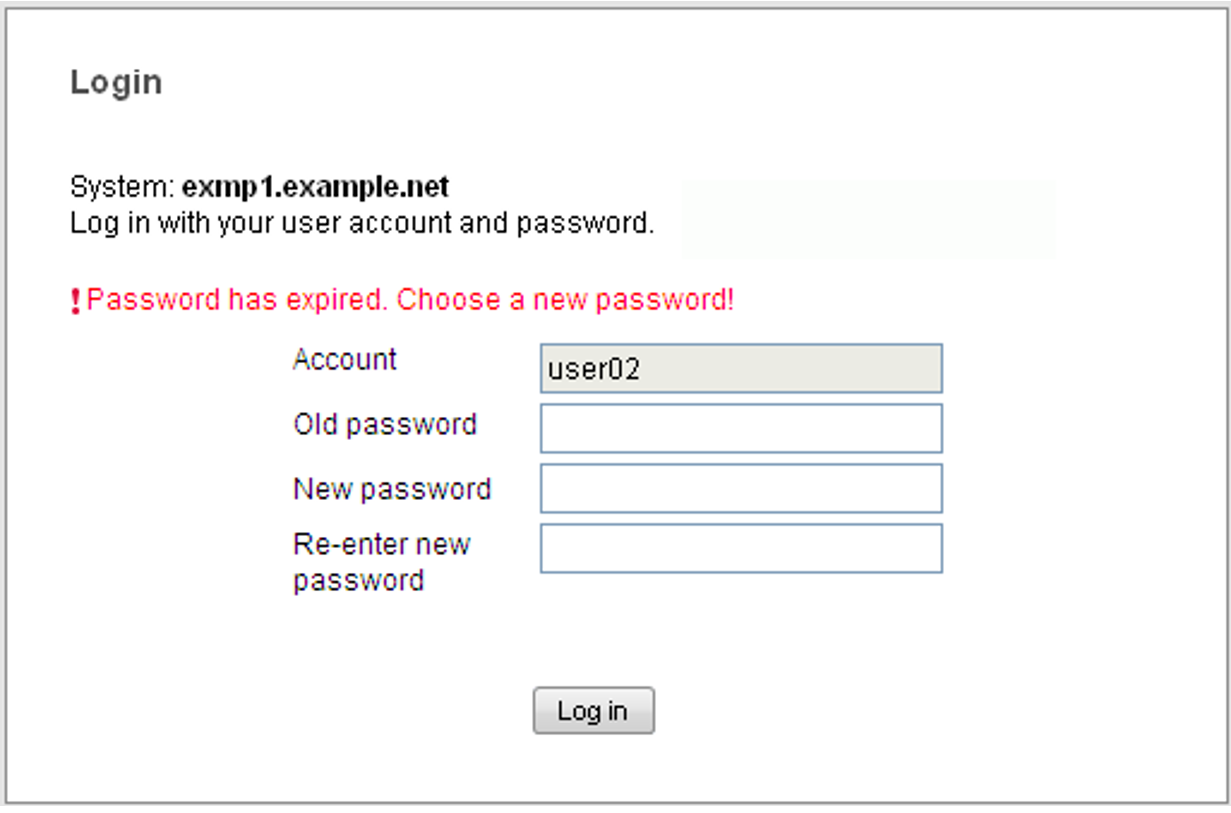
Task: Select the Re-enter new password field
Action: [740, 549]
